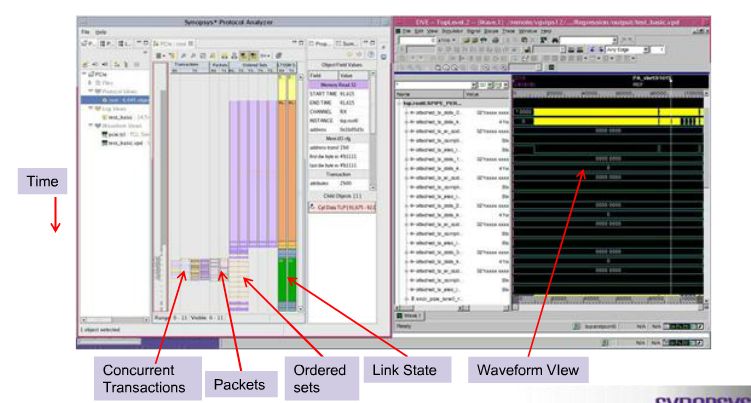Open the Signal menu in DVE
The image size is (751, 403).
[x=473, y=31]
